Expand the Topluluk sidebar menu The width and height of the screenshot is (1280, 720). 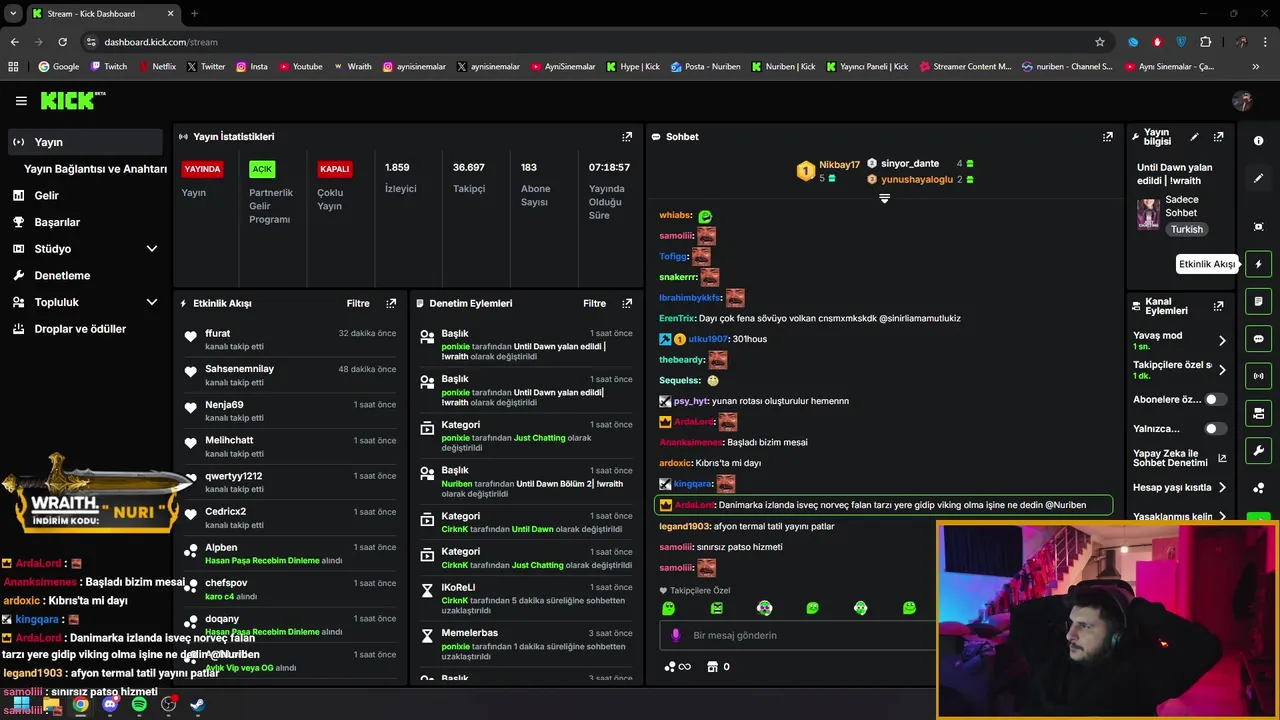[x=152, y=302]
